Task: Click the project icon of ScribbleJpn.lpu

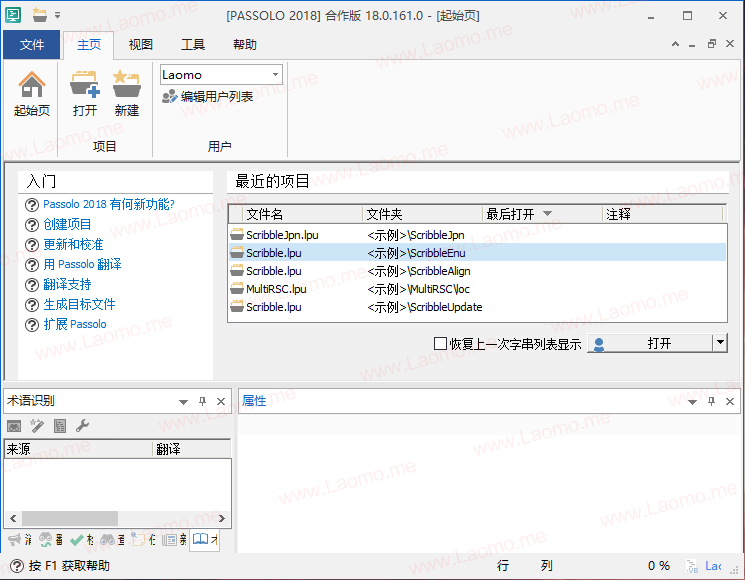Action: tap(237, 234)
